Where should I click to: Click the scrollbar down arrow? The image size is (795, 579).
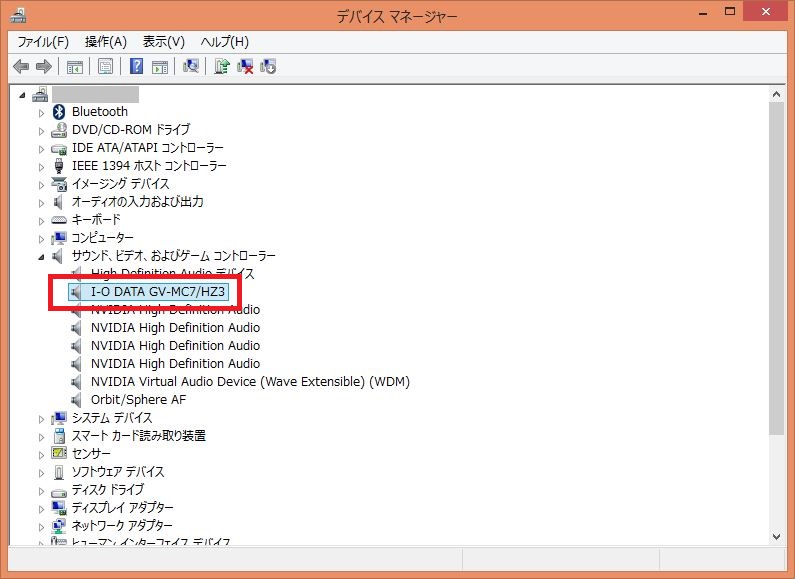click(x=776, y=536)
